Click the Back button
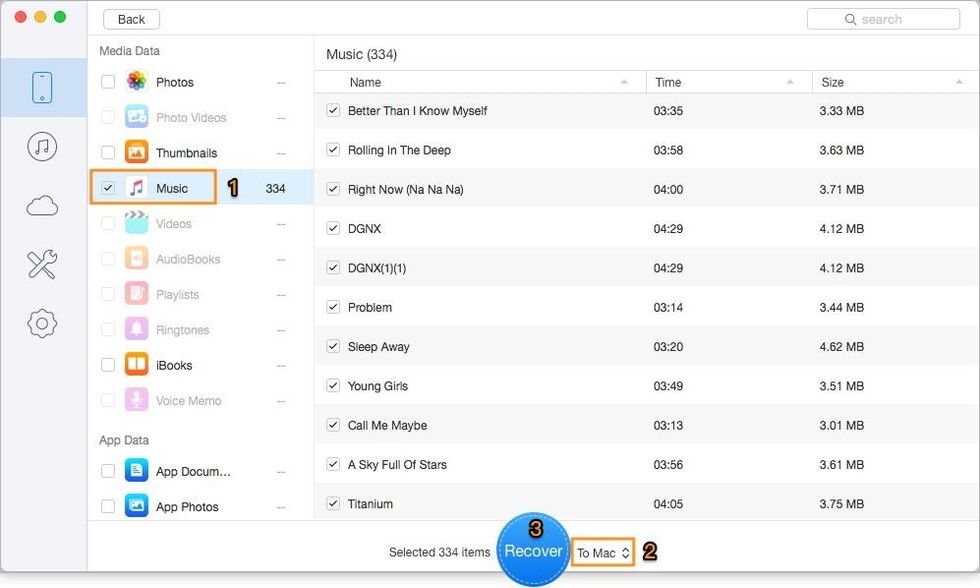Screen dimensions: 980x588 [130, 18]
